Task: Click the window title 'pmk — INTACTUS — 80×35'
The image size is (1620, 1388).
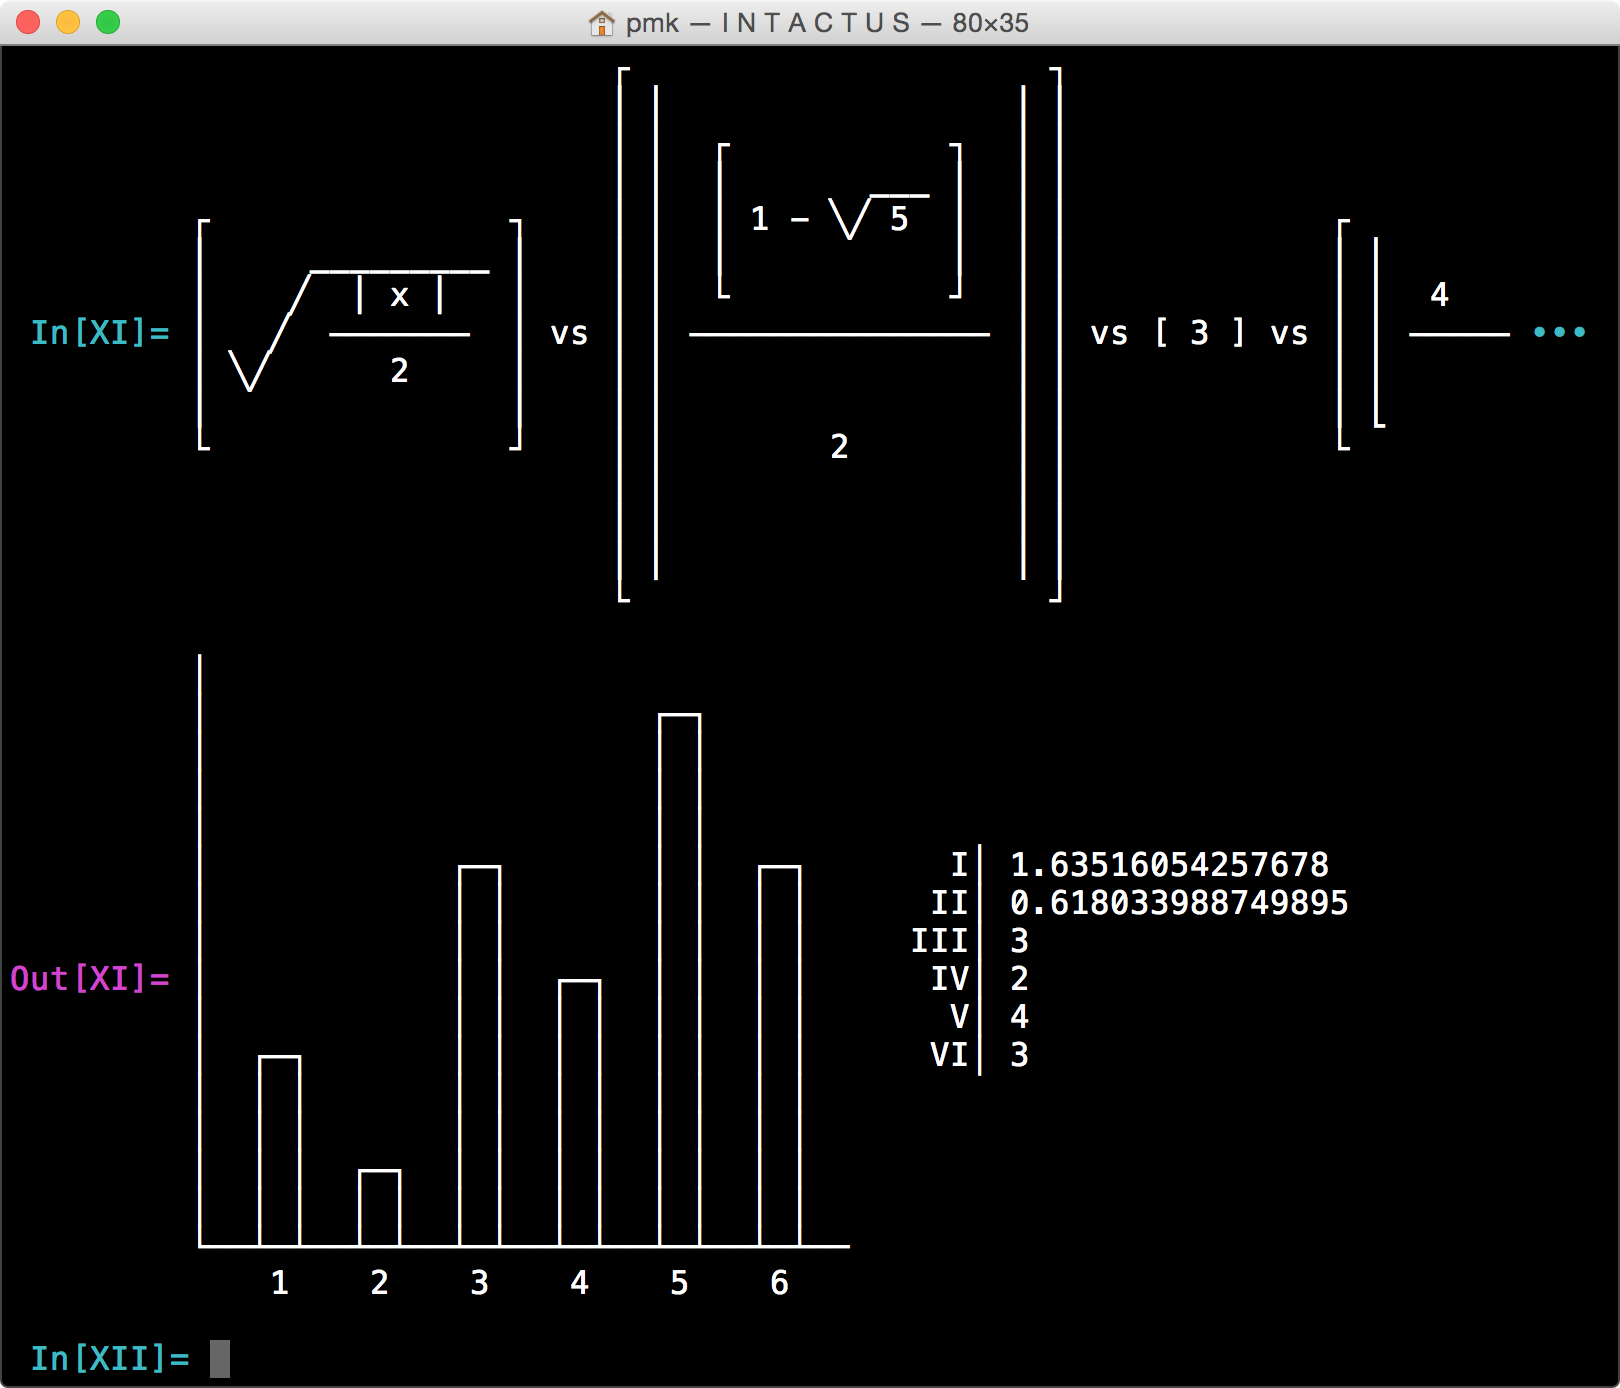Action: (827, 22)
